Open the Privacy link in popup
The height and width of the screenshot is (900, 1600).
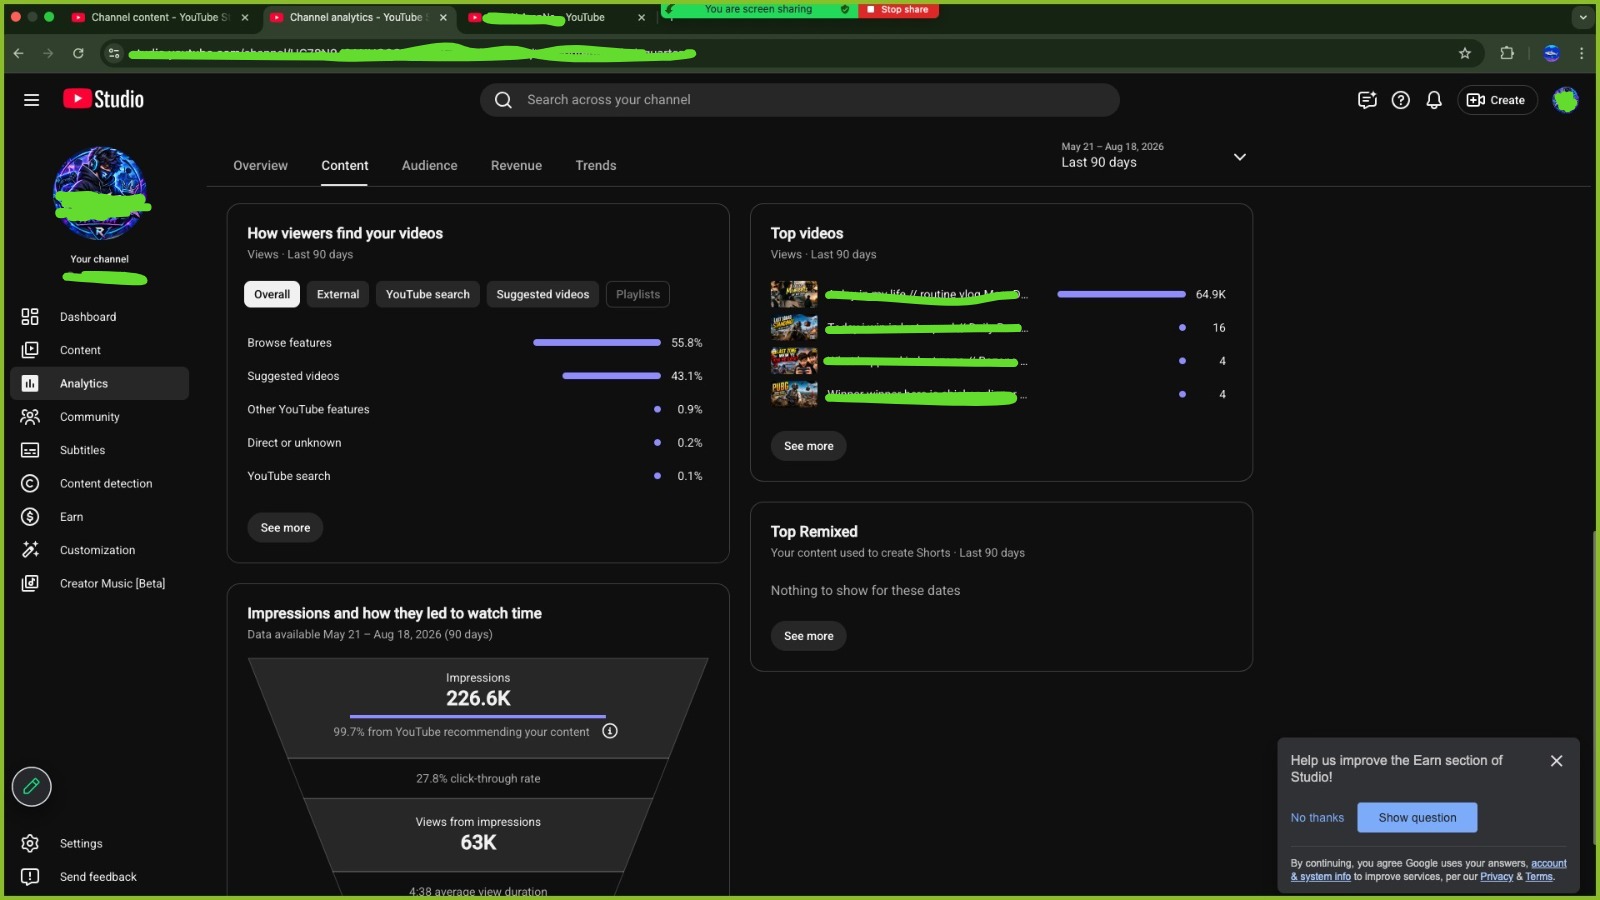[x=1496, y=877]
